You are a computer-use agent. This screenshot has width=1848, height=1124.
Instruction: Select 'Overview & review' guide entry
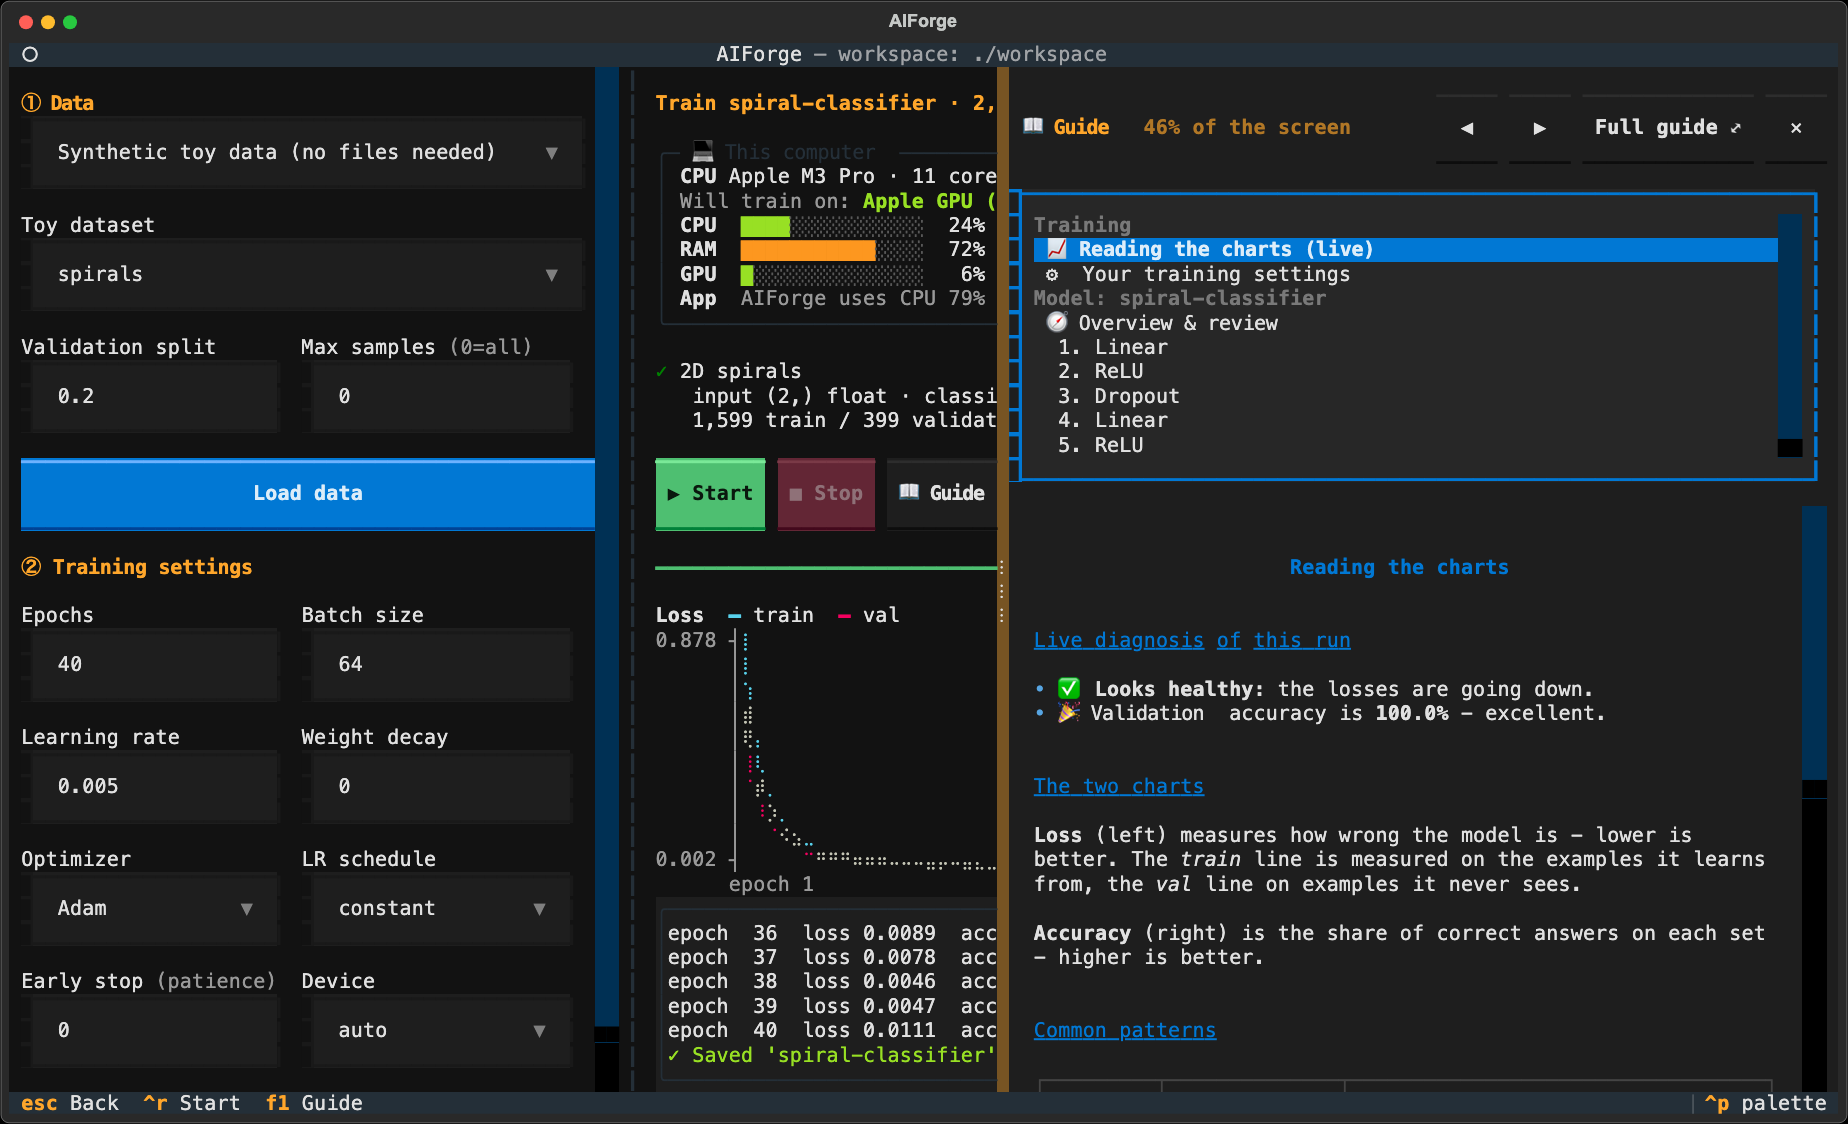point(1405,323)
